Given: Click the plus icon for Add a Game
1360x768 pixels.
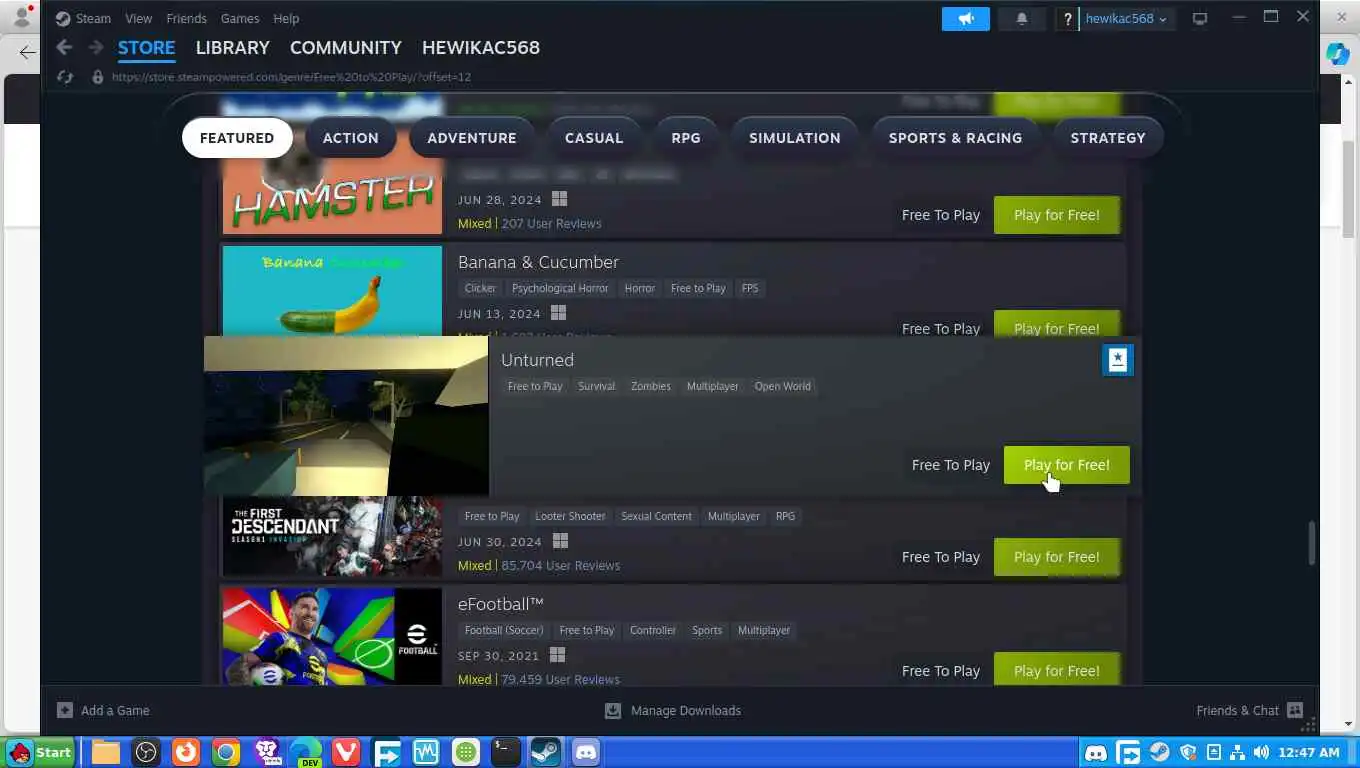Looking at the screenshot, I should click(x=65, y=710).
